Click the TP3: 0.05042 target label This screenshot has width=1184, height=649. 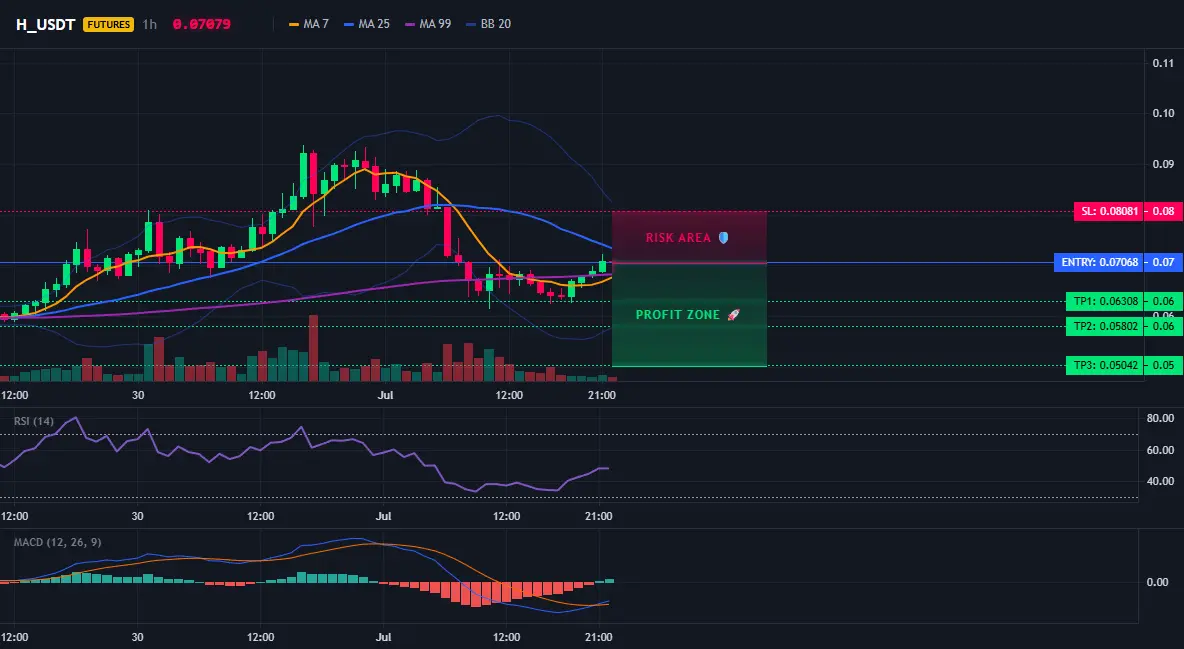click(x=1104, y=366)
